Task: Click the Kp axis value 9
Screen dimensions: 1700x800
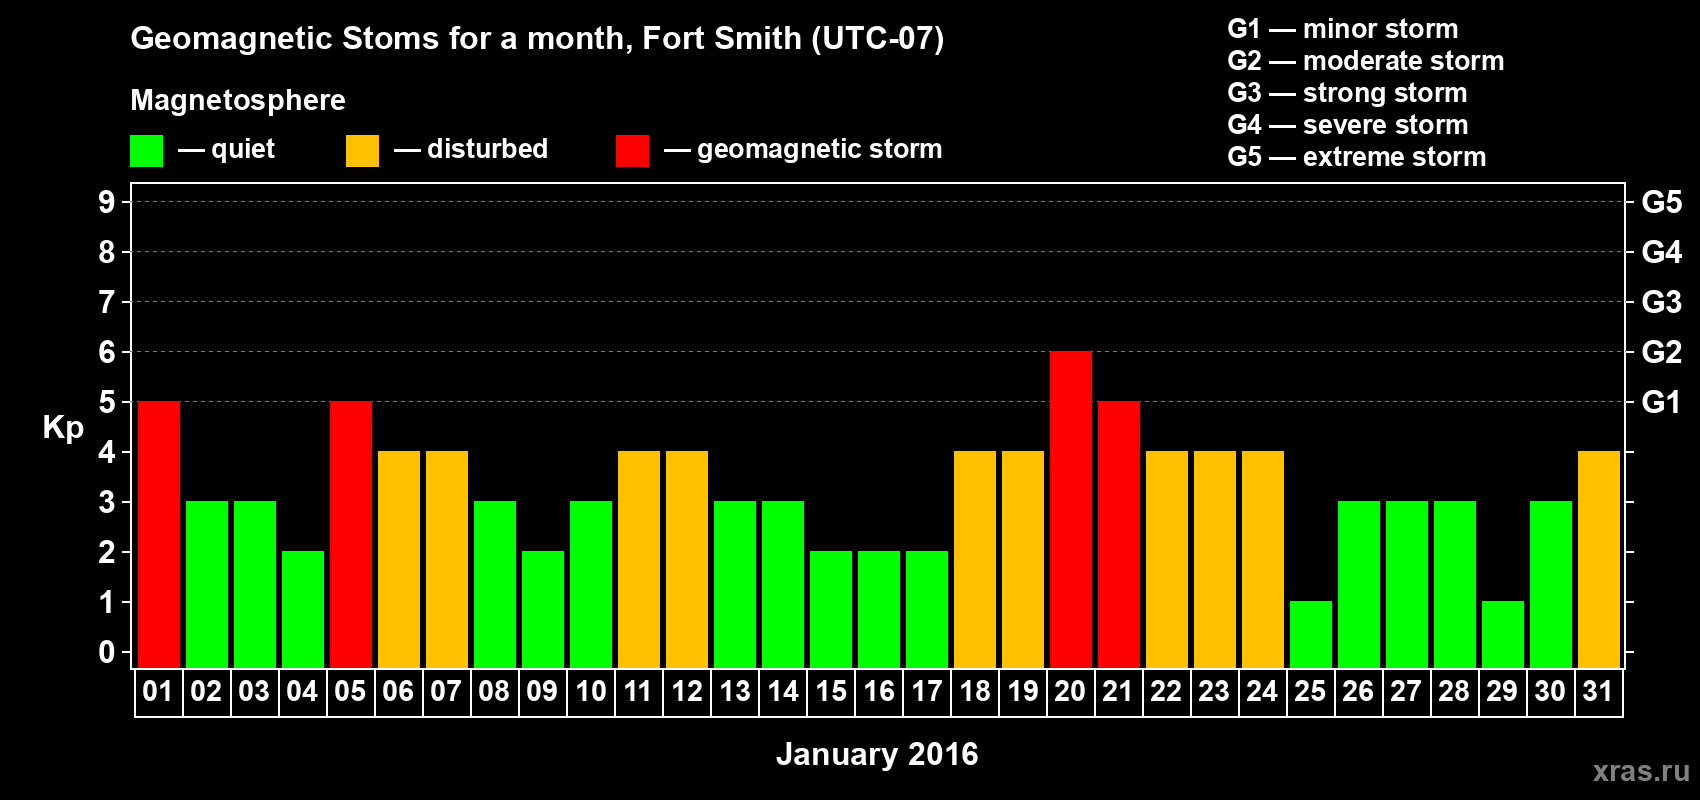Action: tap(107, 202)
